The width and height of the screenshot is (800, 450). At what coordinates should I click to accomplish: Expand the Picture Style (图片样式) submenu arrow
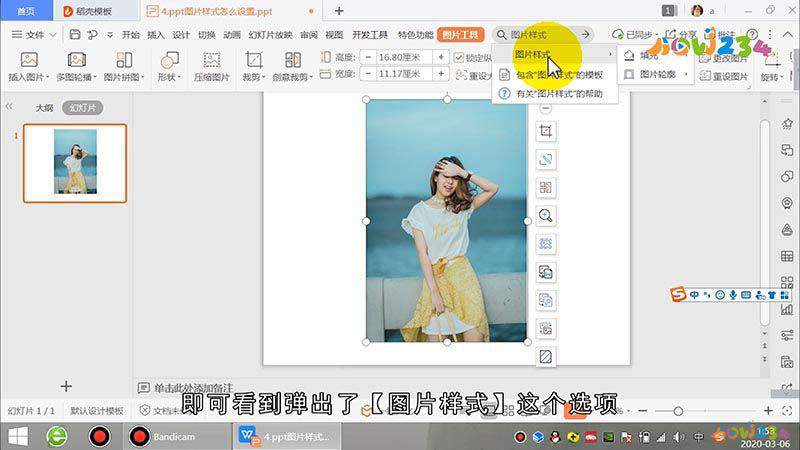(x=610, y=54)
